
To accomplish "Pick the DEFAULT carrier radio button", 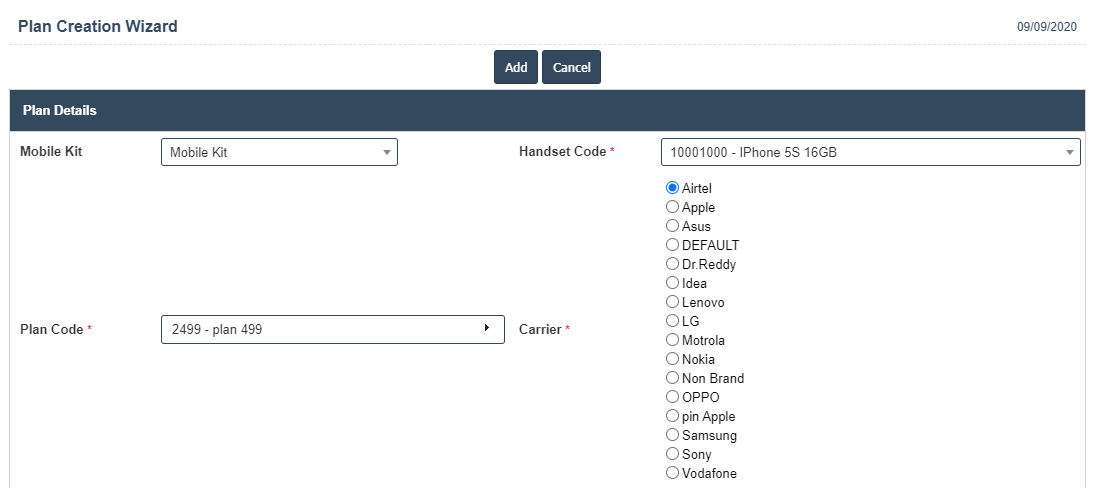I will point(673,245).
